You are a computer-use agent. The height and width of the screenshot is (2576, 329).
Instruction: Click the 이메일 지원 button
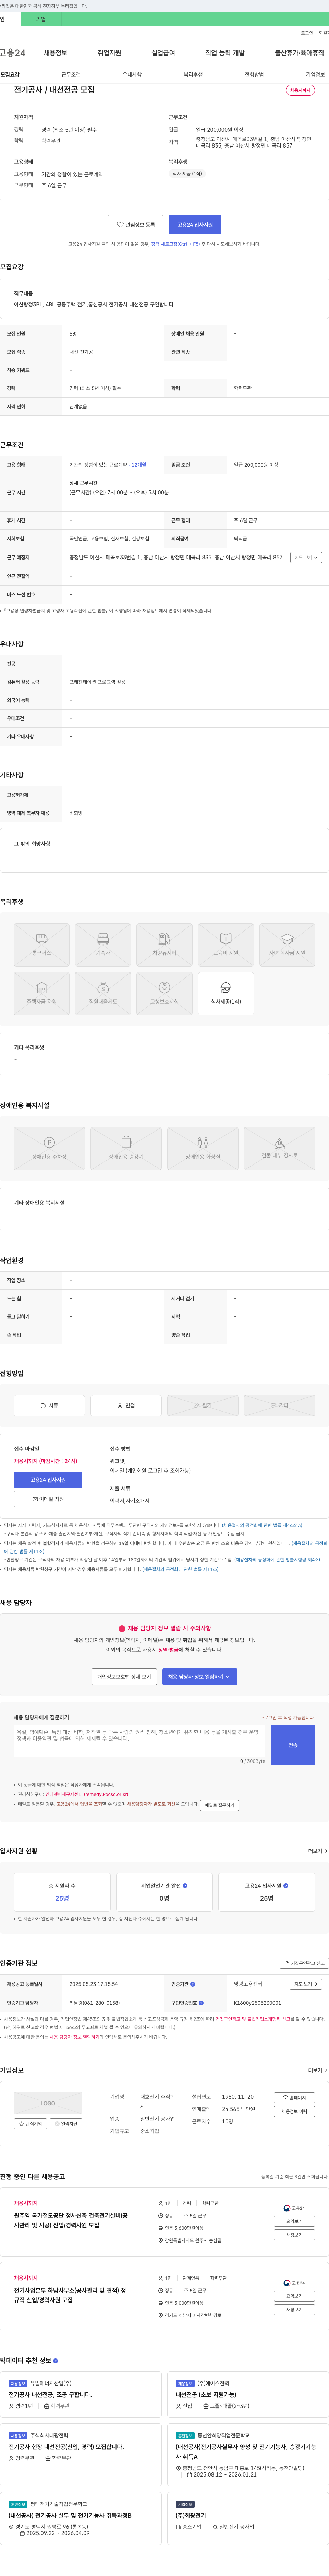(48, 1499)
